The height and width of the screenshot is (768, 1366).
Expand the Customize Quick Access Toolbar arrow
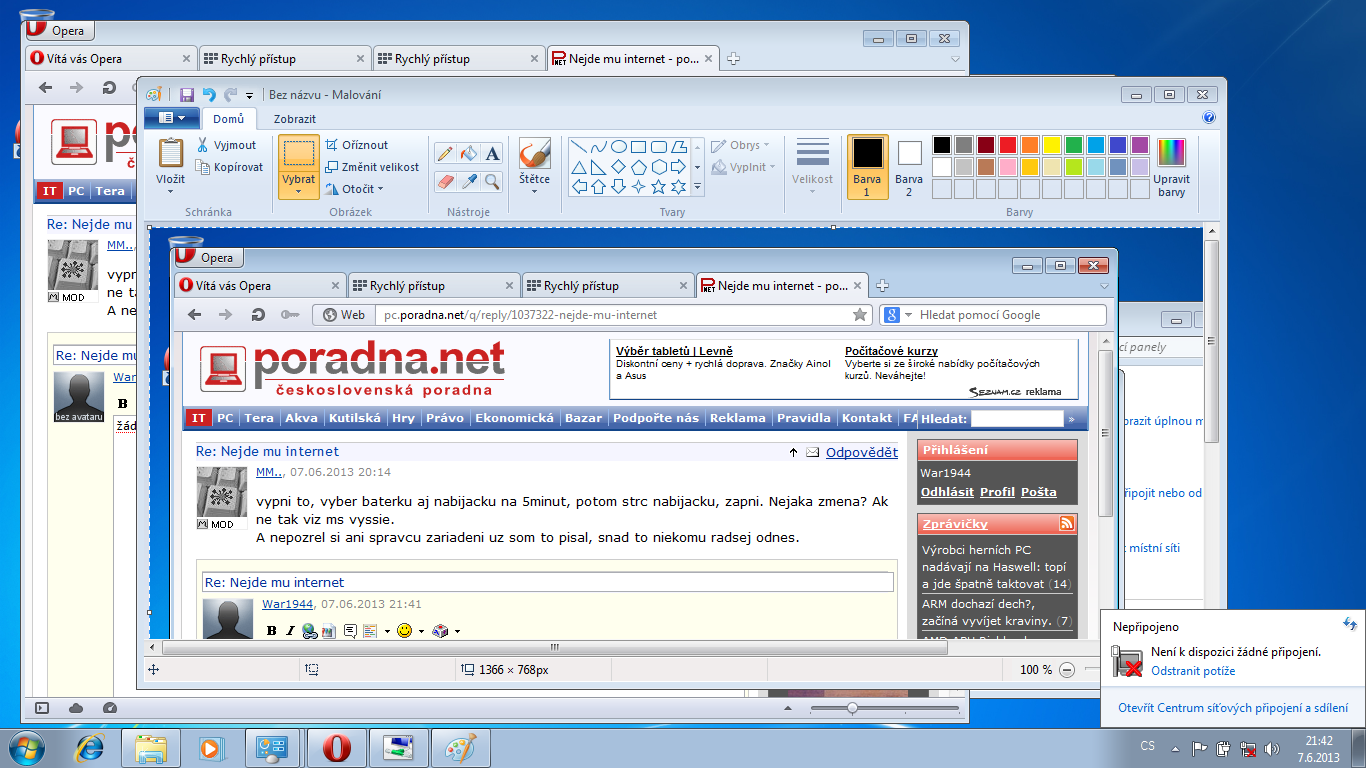[x=249, y=96]
